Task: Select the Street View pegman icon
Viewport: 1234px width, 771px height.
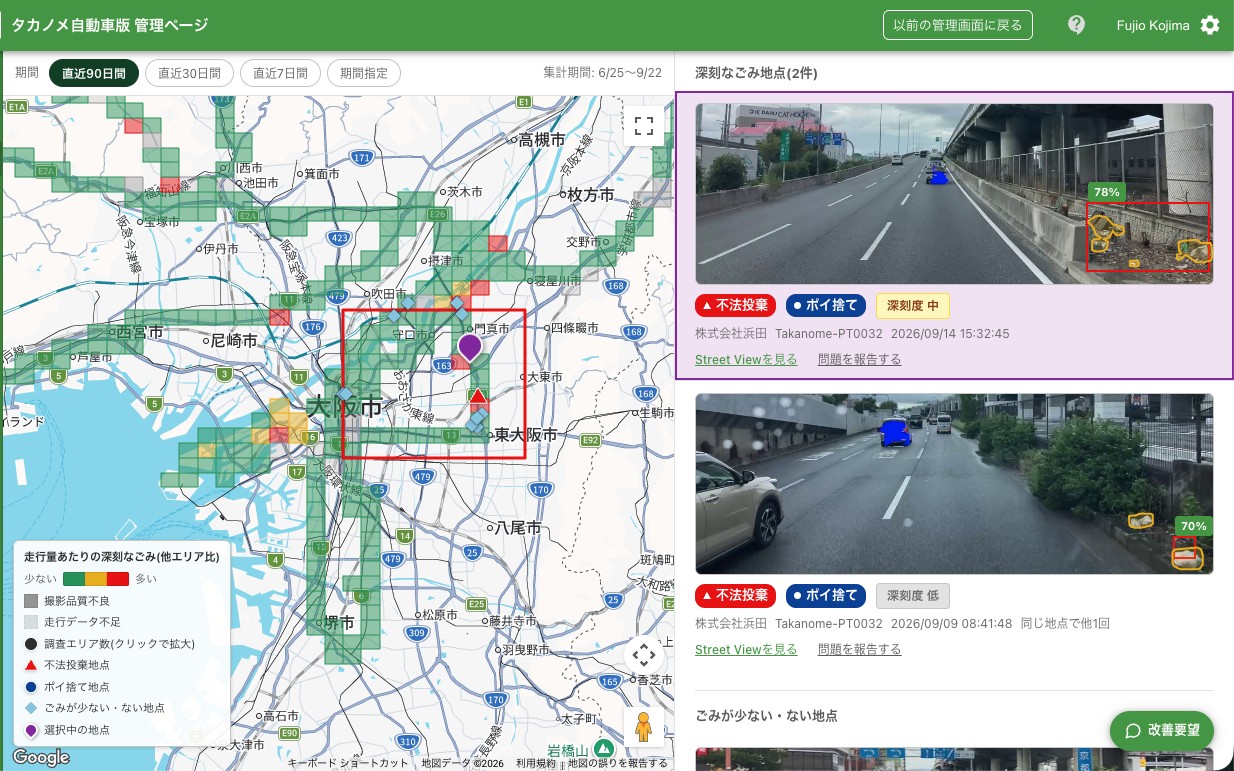Action: [644, 727]
